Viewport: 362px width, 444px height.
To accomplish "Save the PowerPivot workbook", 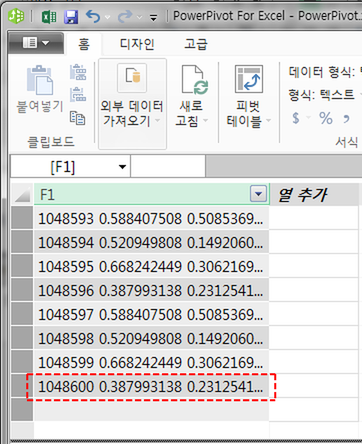I will click(x=71, y=17).
